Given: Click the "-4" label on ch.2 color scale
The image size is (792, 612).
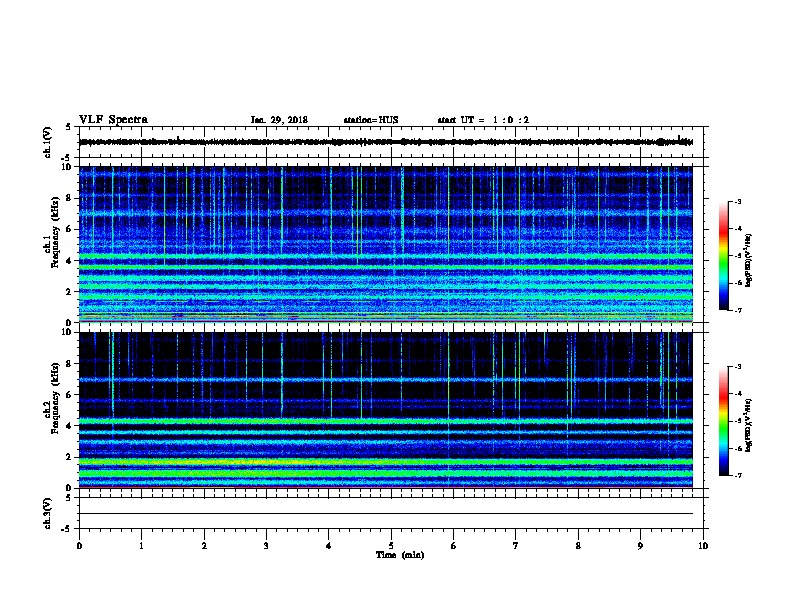Looking at the screenshot, I should [x=737, y=394].
